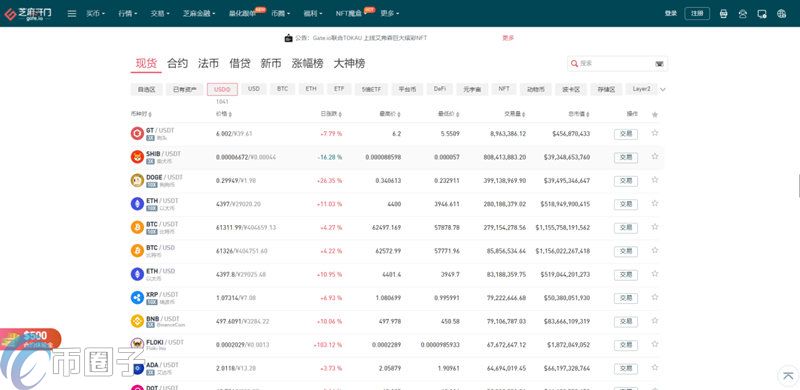Click the BTC / USDT coin logo
The width and height of the screenshot is (800, 390).
click(x=137, y=227)
